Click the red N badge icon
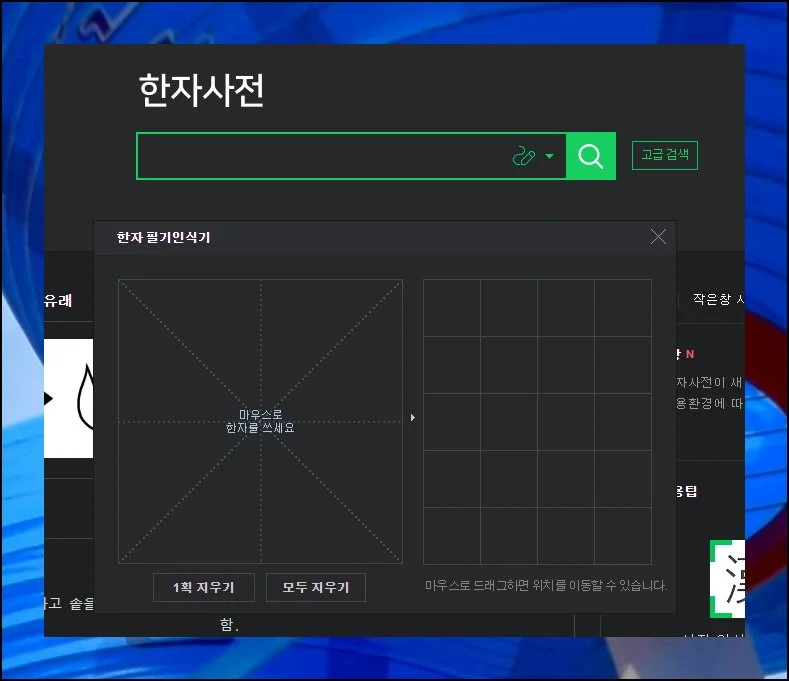 point(689,354)
